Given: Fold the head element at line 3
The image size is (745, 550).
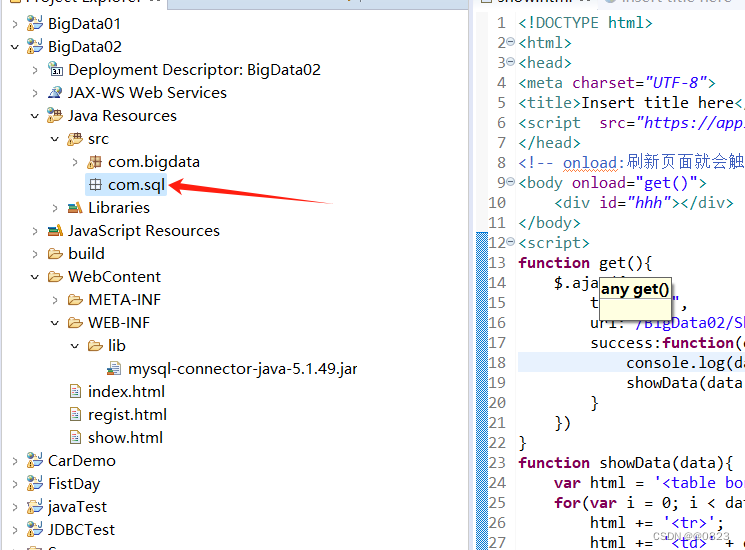Looking at the screenshot, I should pos(511,62).
